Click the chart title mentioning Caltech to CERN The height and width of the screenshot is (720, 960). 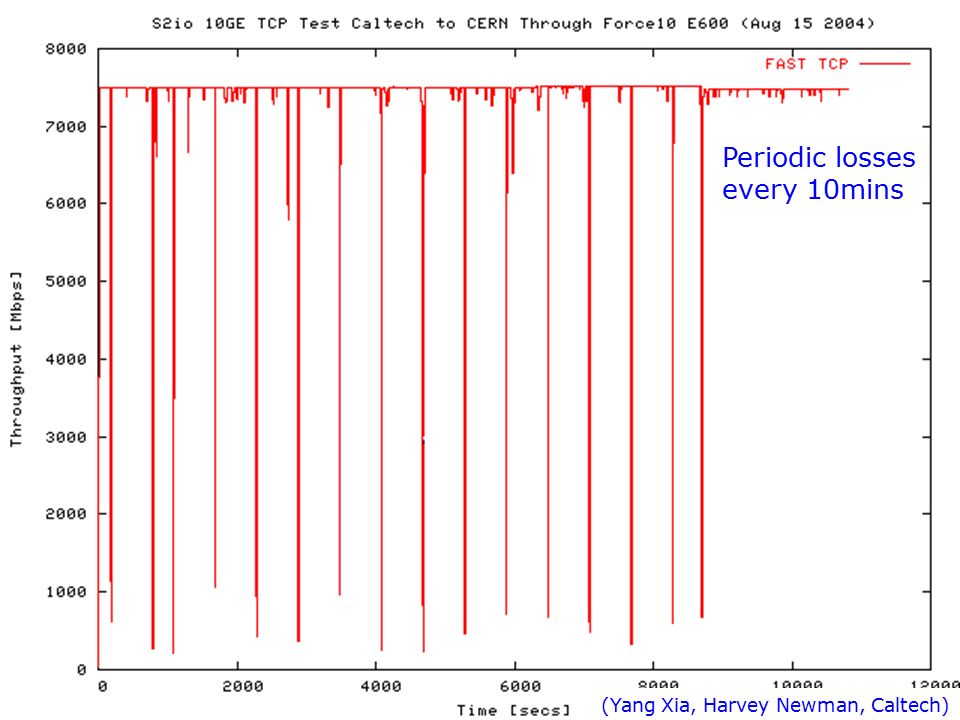[513, 24]
